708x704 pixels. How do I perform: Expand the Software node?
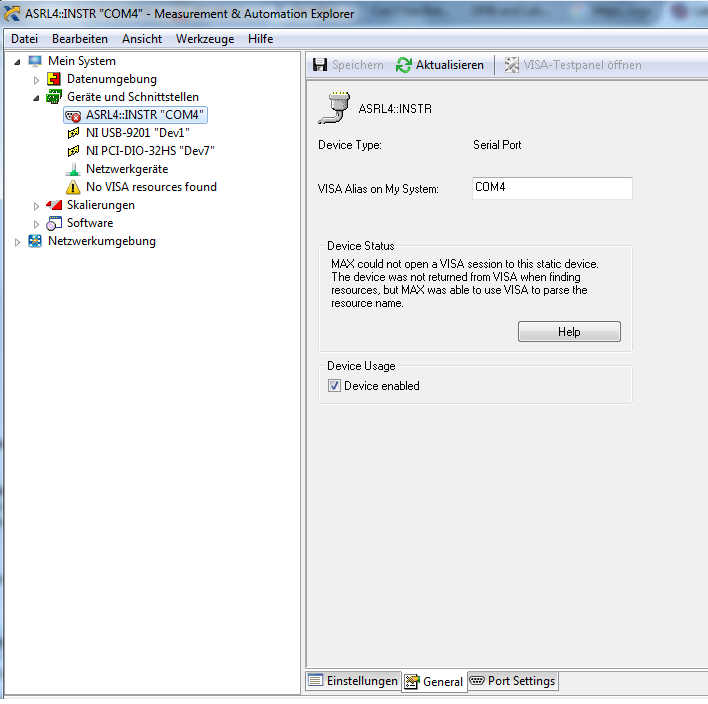pyautogui.click(x=36, y=224)
